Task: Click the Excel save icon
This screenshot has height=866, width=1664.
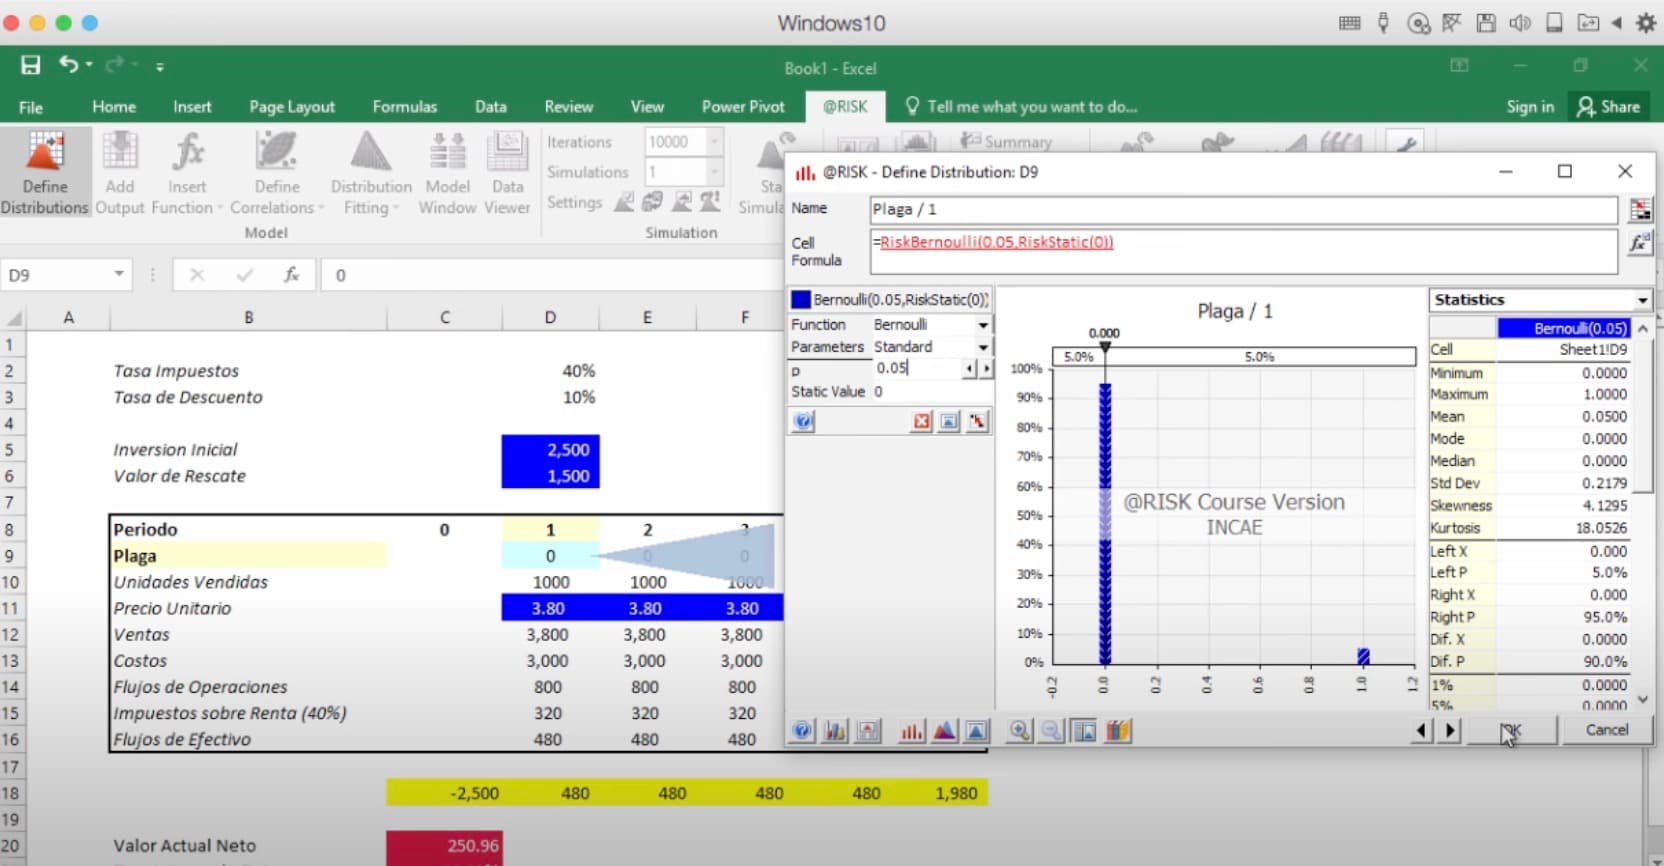Action: point(31,66)
